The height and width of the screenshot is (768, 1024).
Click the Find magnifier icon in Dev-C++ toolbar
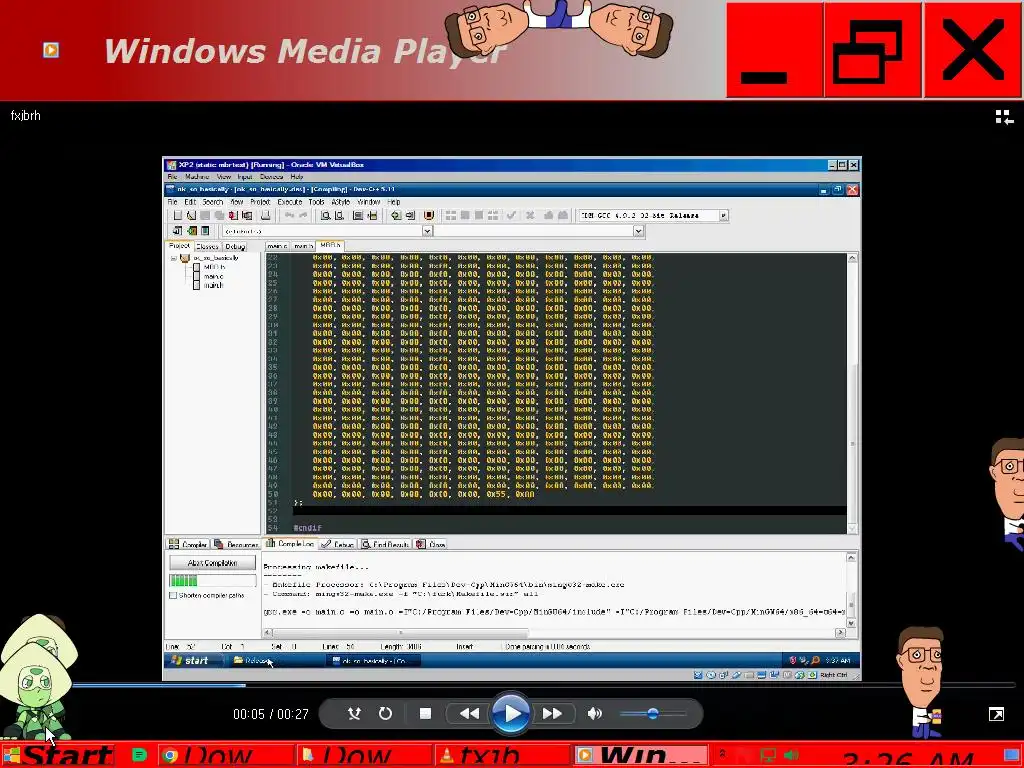coord(325,216)
